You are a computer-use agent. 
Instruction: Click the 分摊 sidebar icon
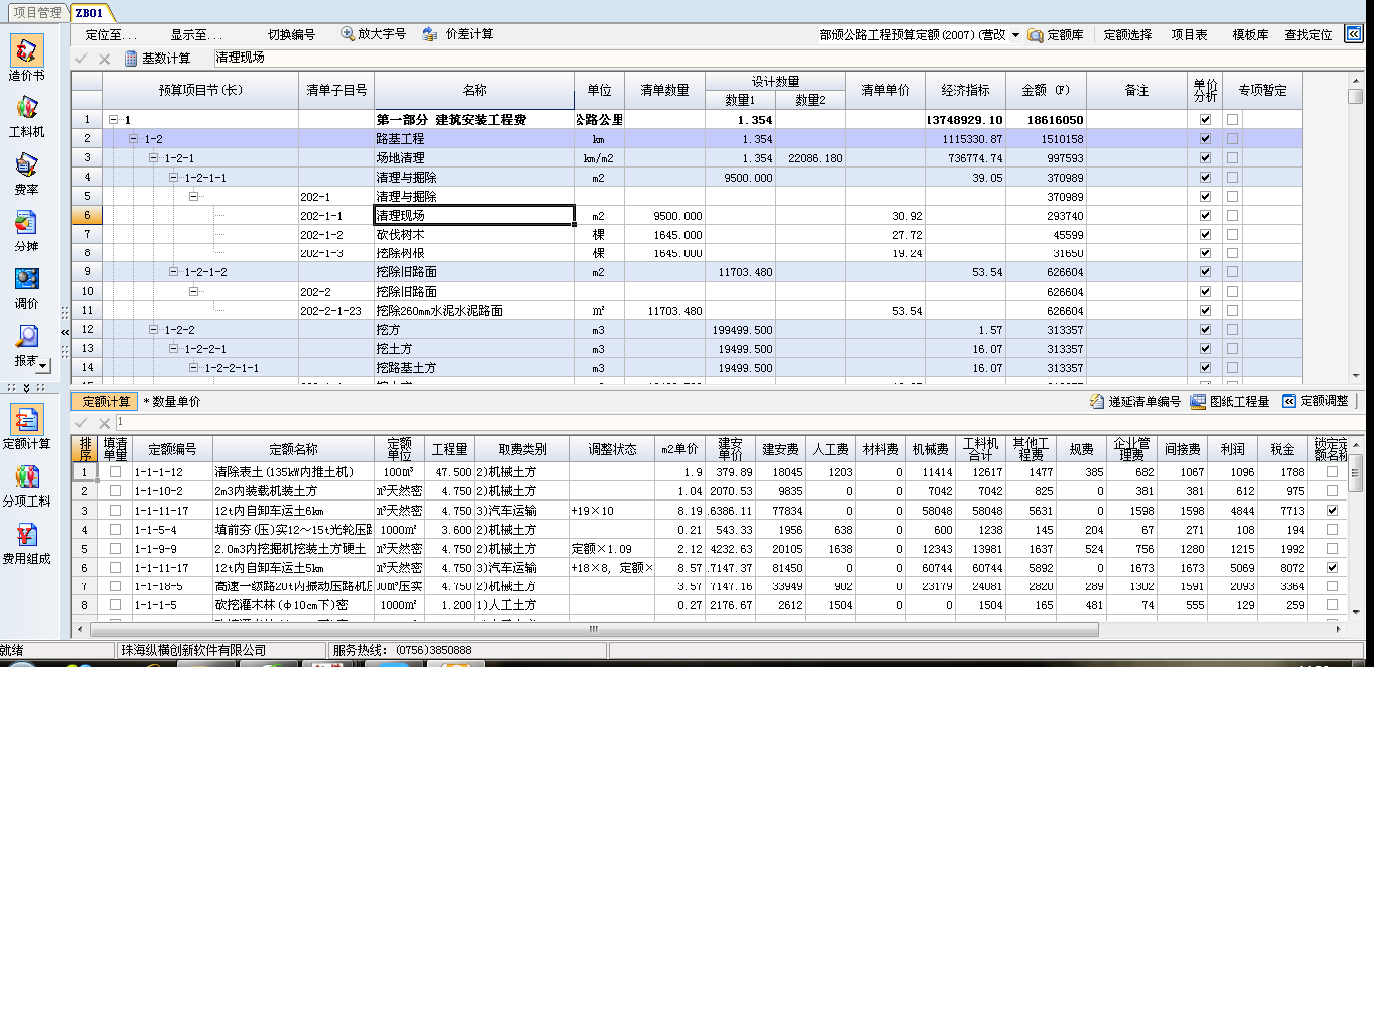coord(26,223)
